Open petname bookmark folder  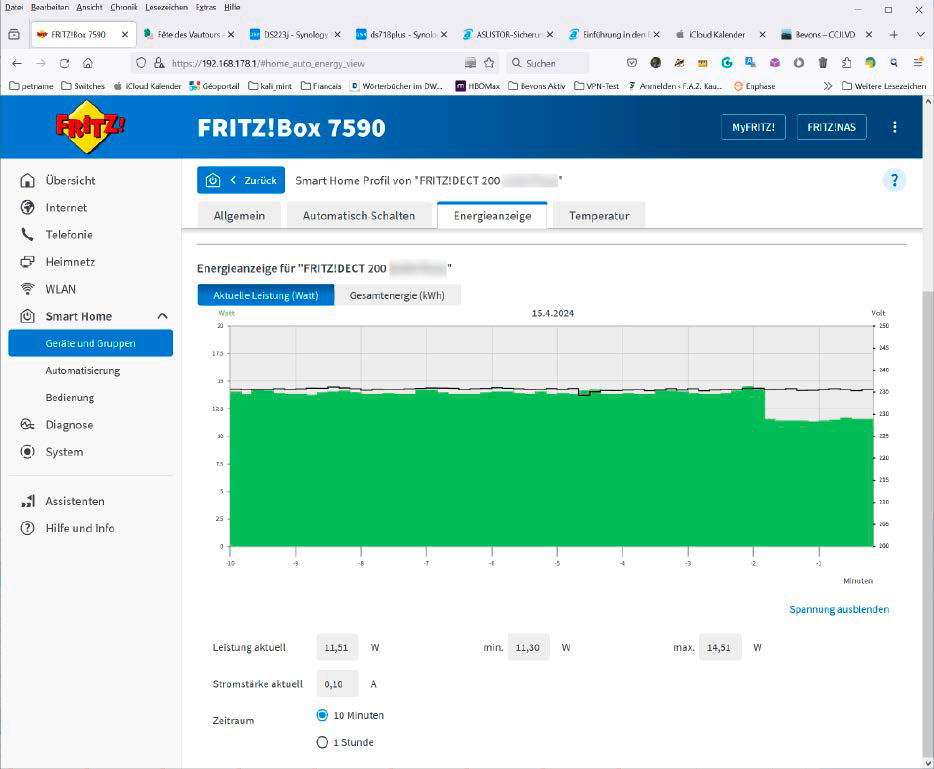[x=32, y=86]
